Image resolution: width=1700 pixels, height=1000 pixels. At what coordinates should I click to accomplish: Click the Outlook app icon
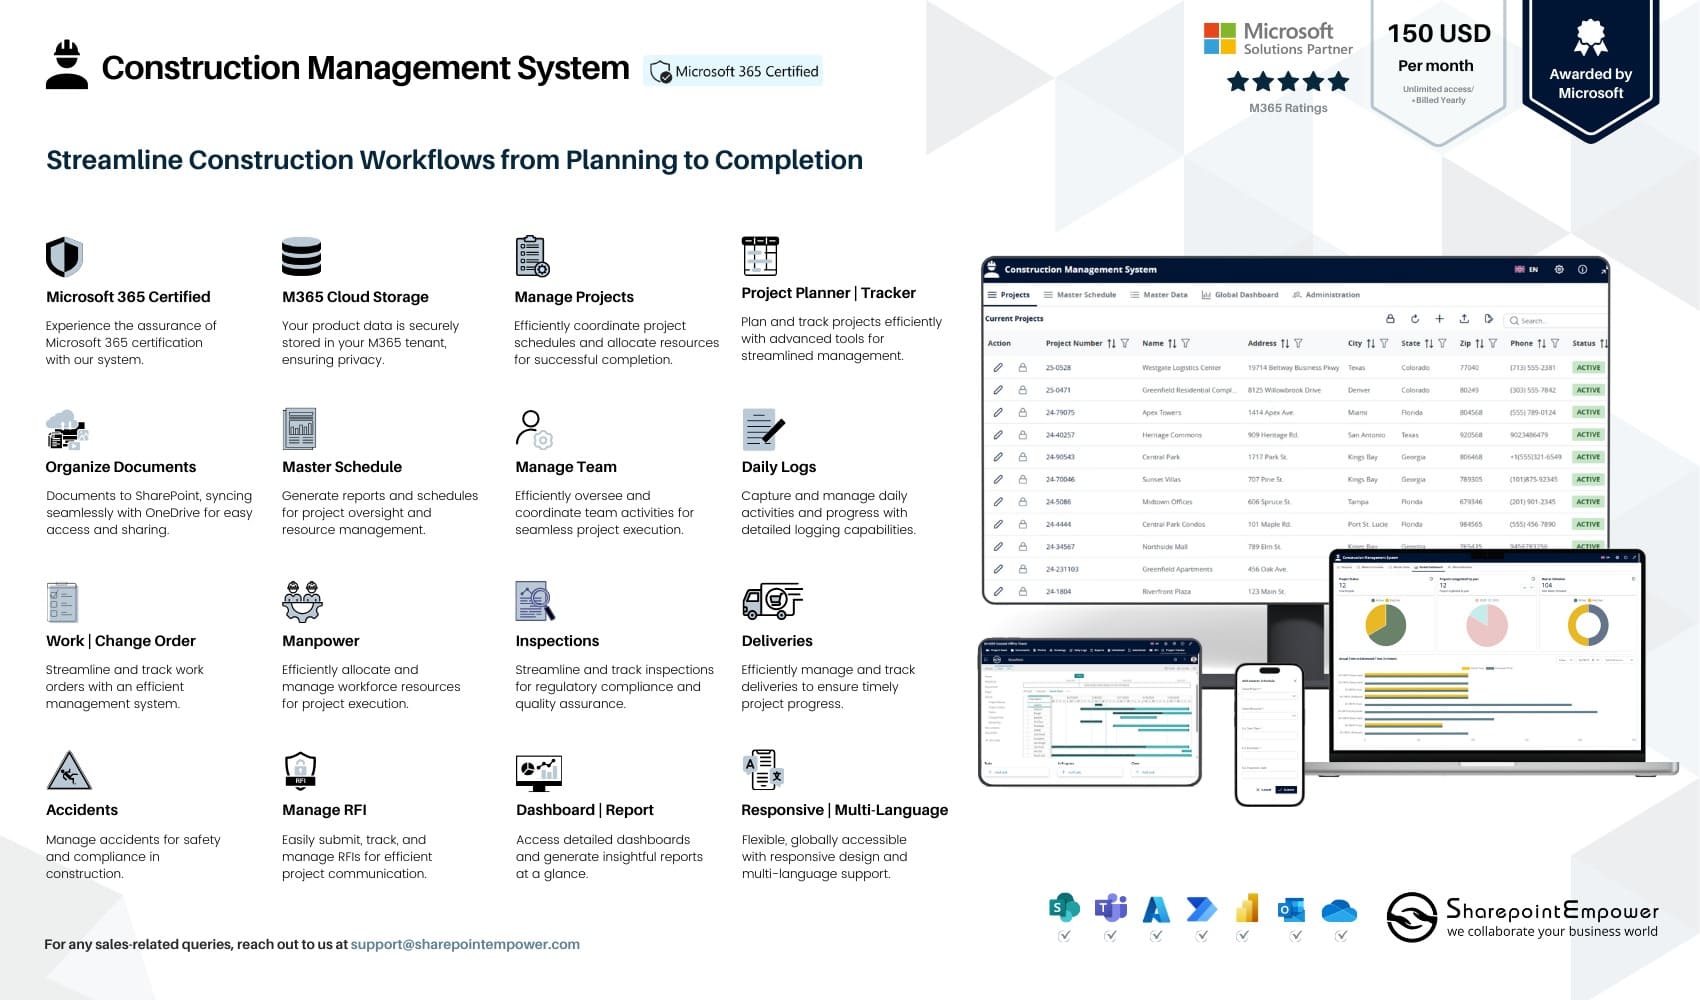tap(1291, 909)
